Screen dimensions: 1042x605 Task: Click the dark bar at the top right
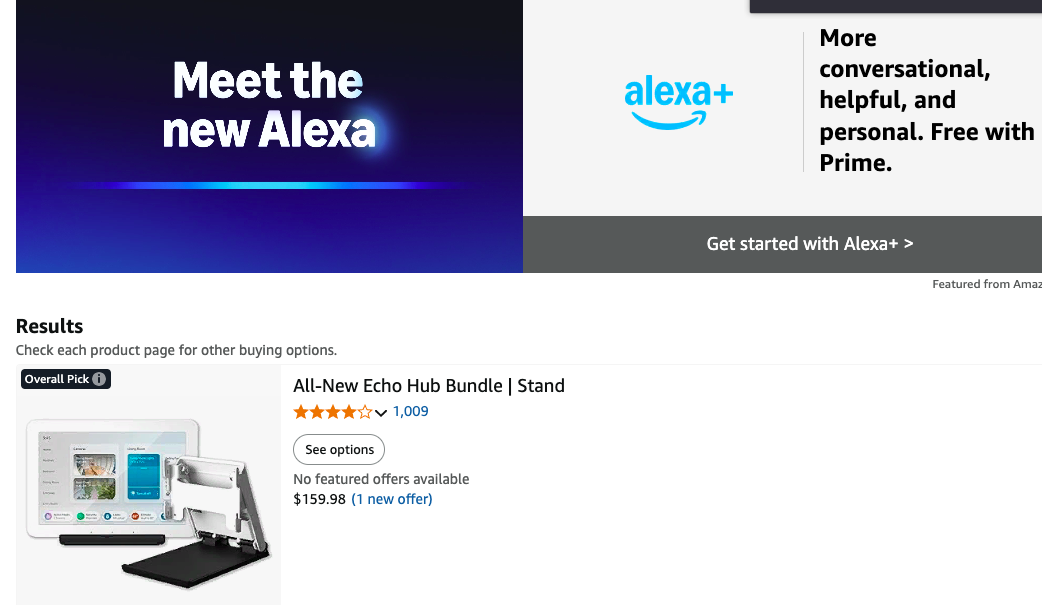click(x=895, y=6)
